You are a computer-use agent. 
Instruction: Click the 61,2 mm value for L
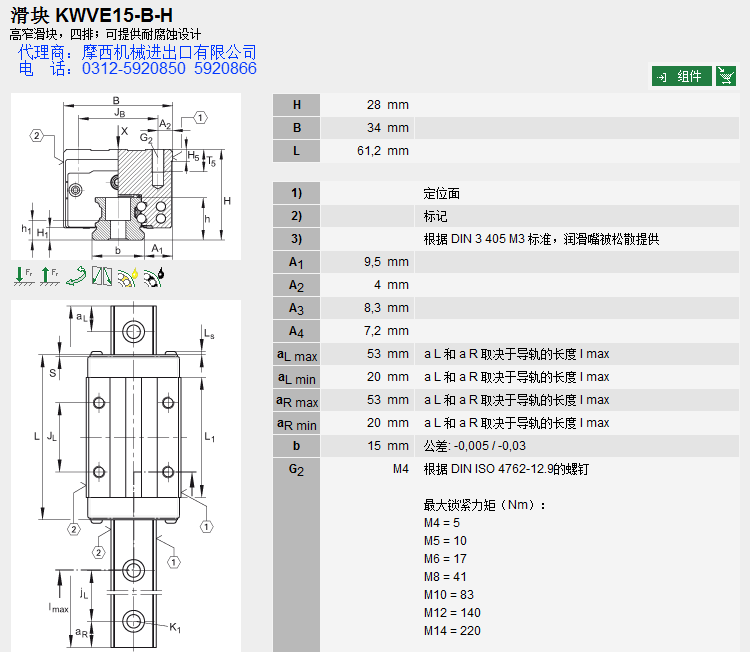pos(382,152)
